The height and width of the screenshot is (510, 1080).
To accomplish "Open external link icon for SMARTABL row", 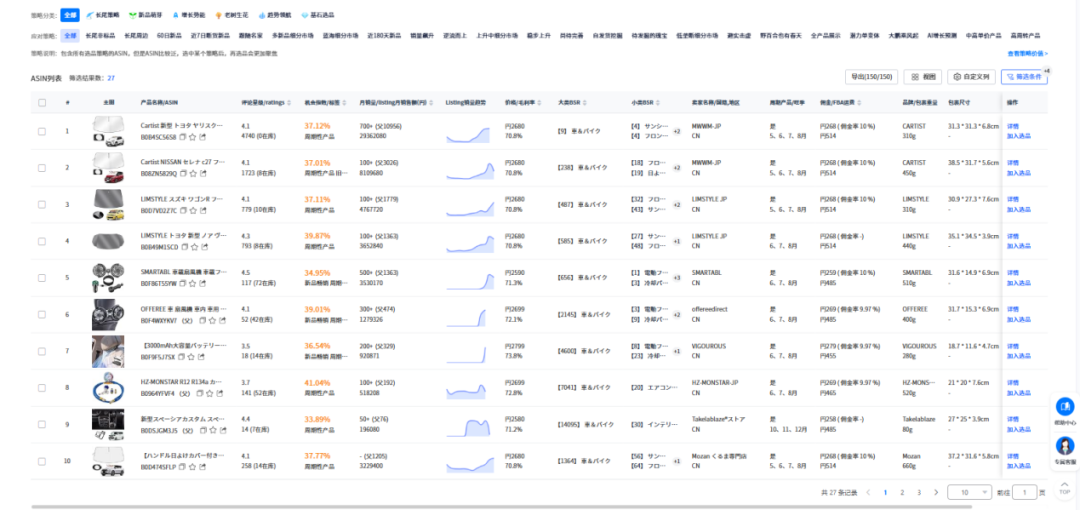I will (202, 283).
